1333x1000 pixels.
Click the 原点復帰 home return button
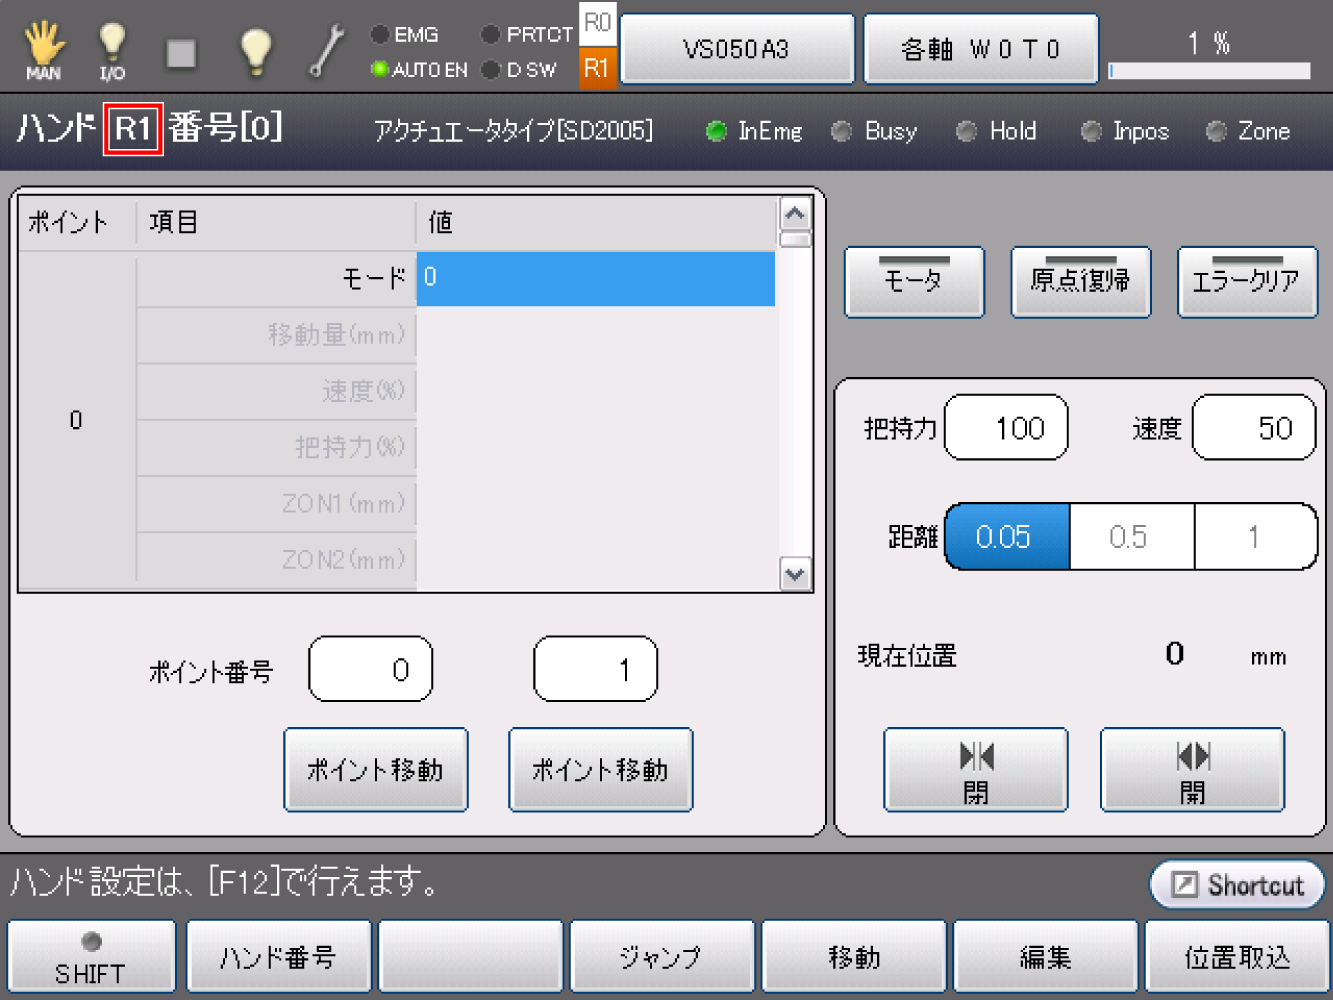[1080, 282]
